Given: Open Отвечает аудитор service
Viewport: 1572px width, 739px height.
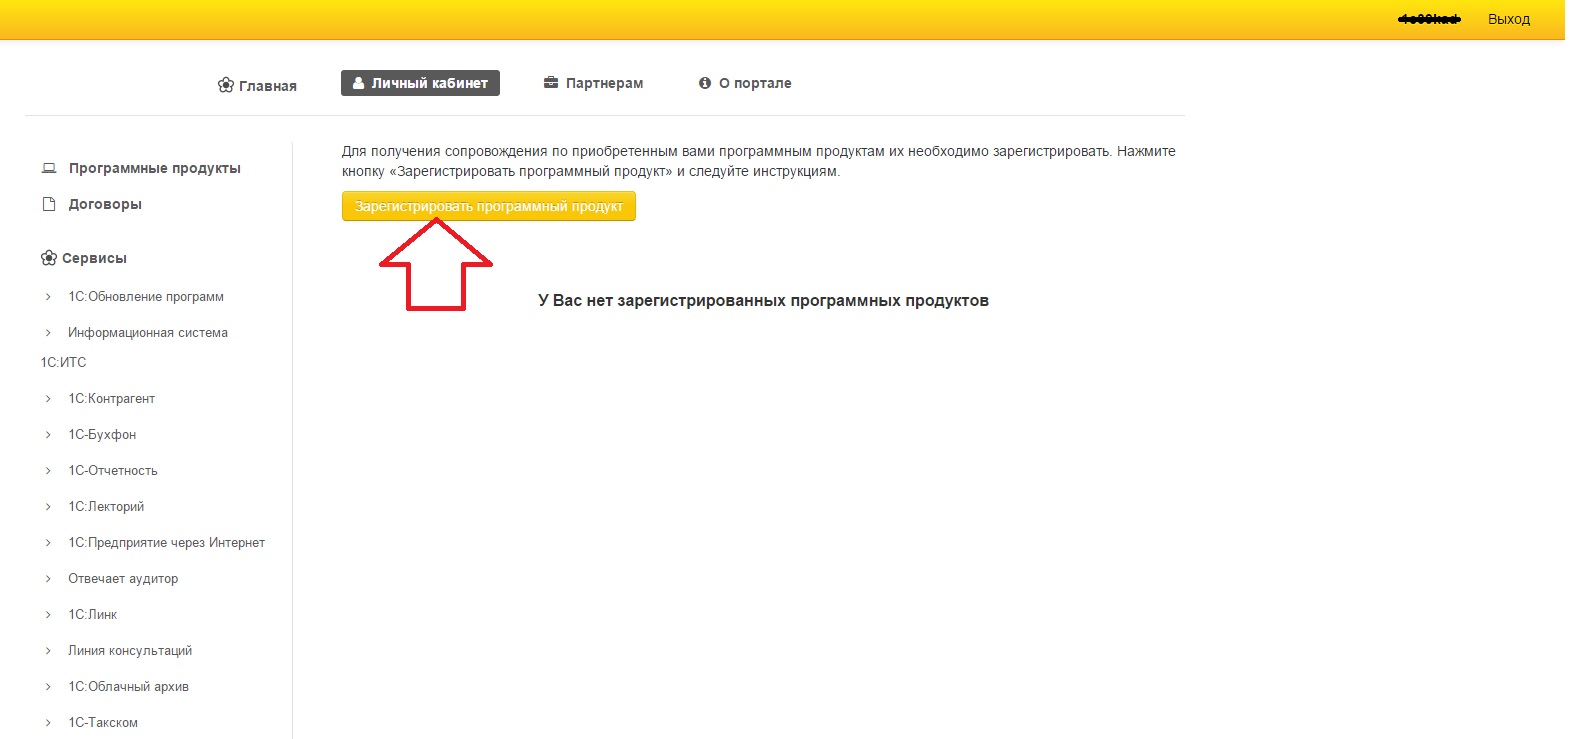Looking at the screenshot, I should point(123,579).
